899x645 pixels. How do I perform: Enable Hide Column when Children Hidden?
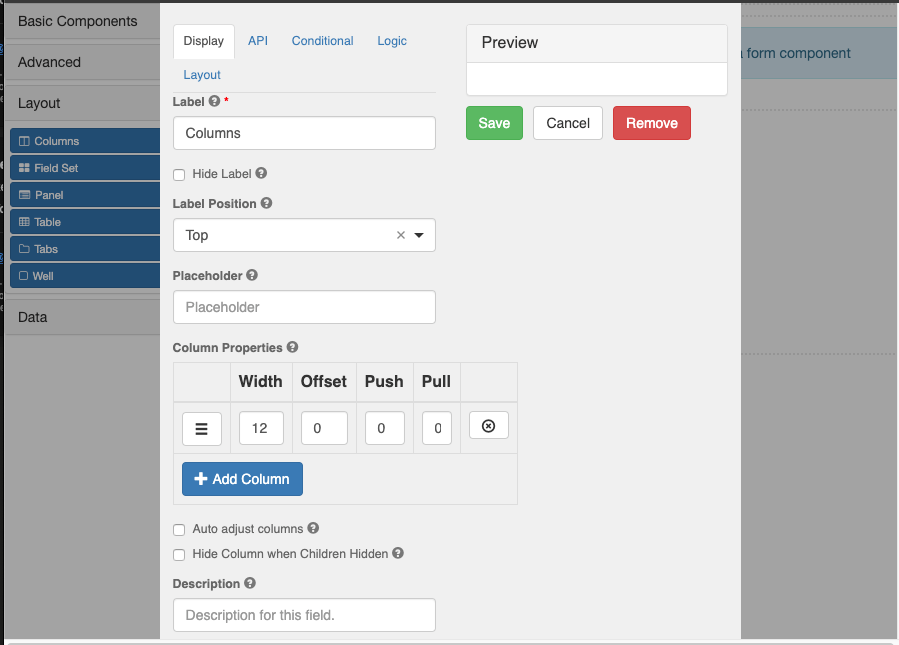click(178, 554)
